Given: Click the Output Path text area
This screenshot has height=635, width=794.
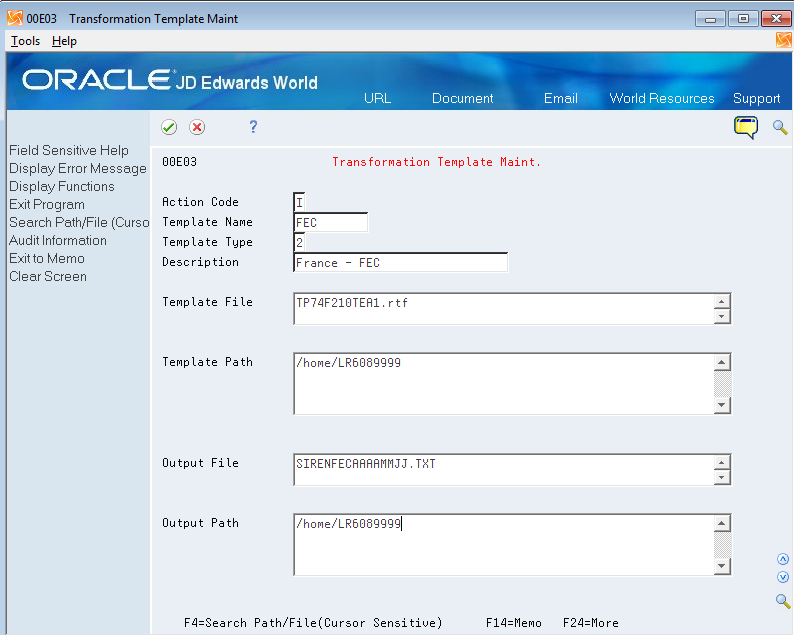Looking at the screenshot, I should click(x=504, y=545).
